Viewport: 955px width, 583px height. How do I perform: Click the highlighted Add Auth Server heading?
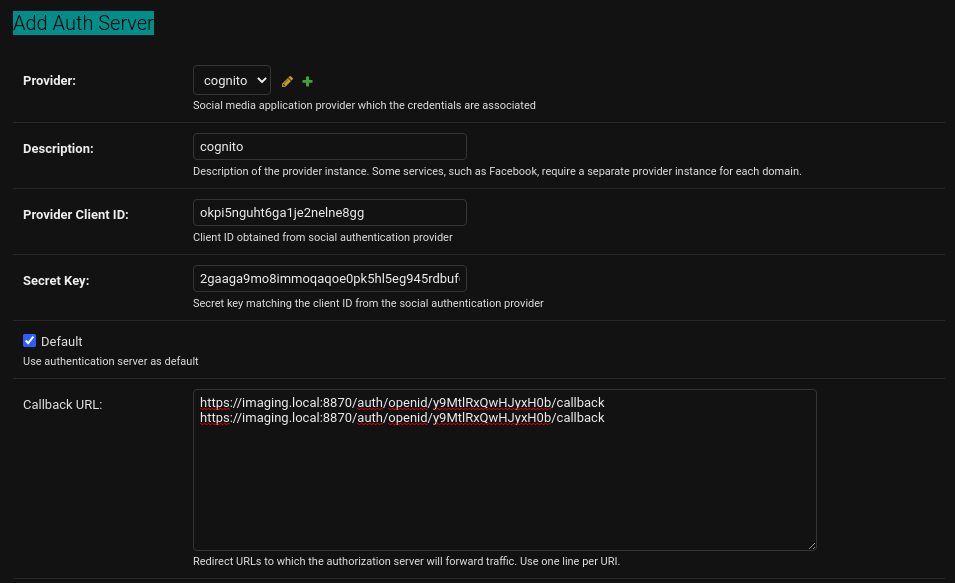click(83, 22)
